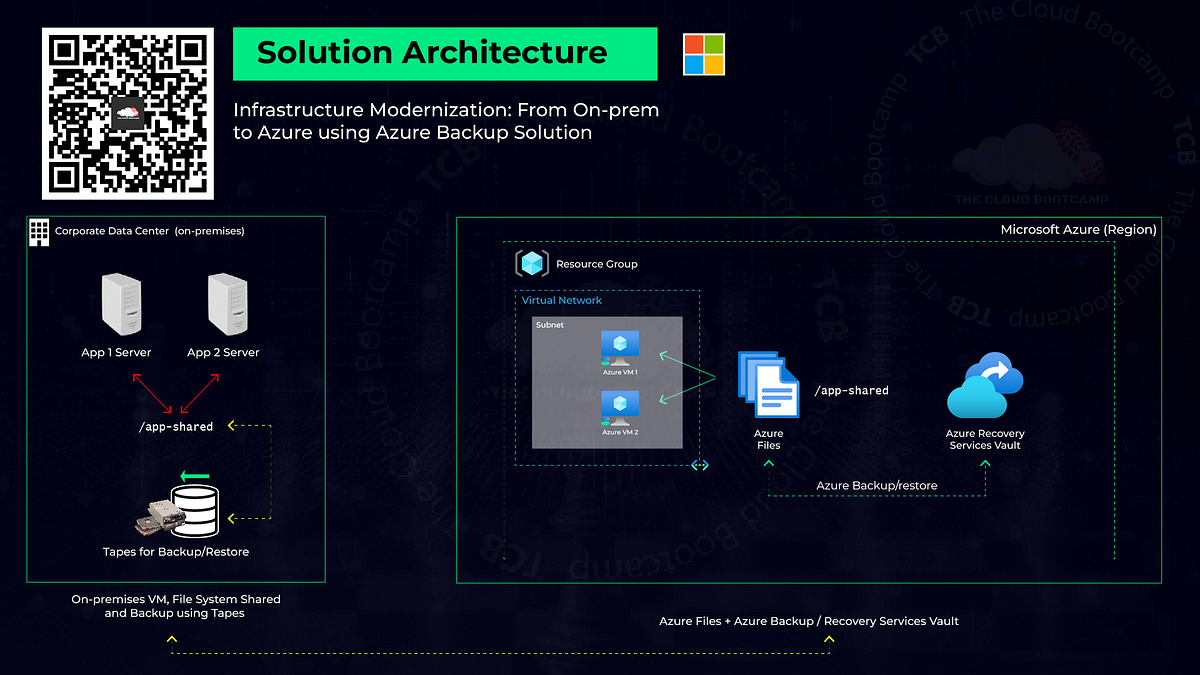
Task: Click the Corporate Data Center building icon
Action: point(38,231)
